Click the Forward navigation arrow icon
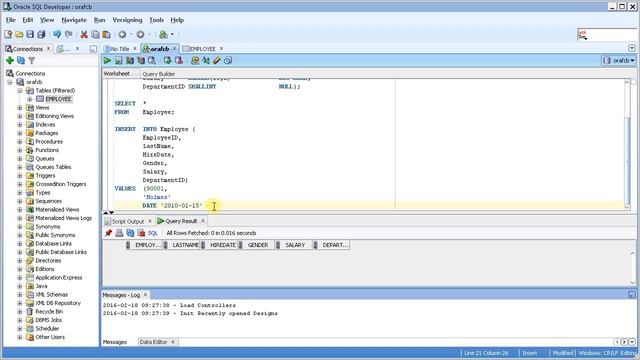640x360 pixels. coord(140,35)
